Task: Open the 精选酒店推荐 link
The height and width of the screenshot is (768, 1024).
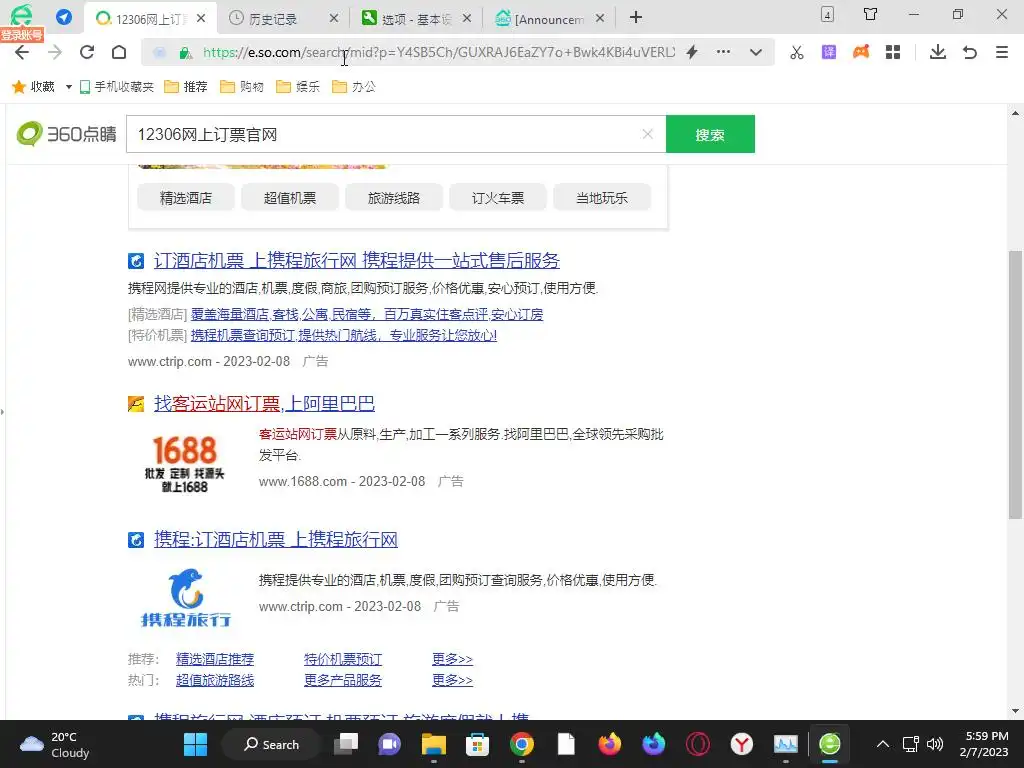Action: pos(215,660)
